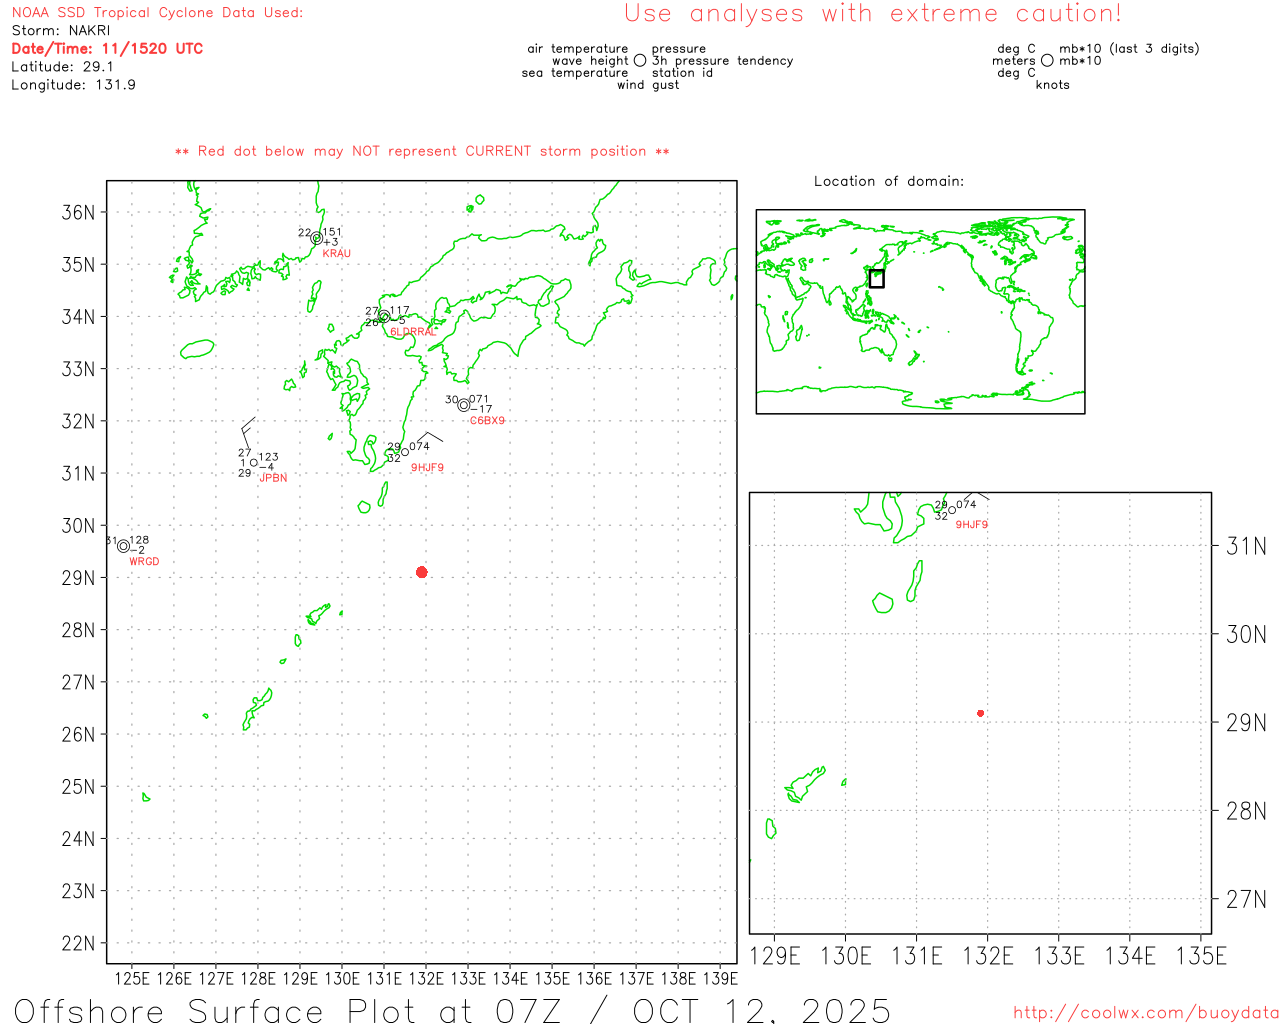Click the 125E longitude label
This screenshot has width=1280, height=1024.
pos(131,978)
